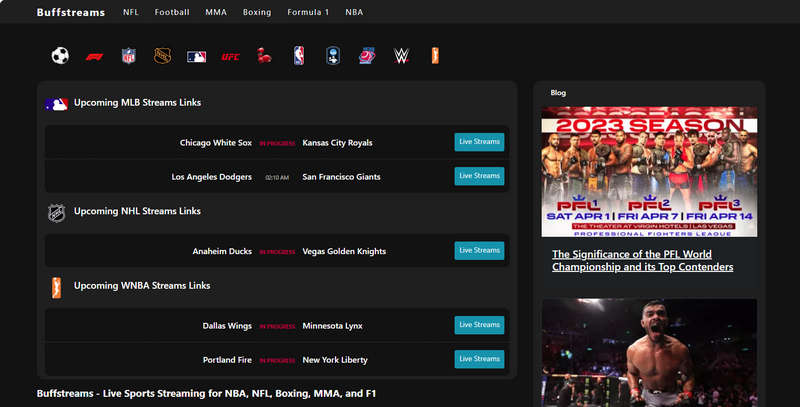800x407 pixels.
Task: Click In Progress status for White Sox game
Action: (277, 143)
